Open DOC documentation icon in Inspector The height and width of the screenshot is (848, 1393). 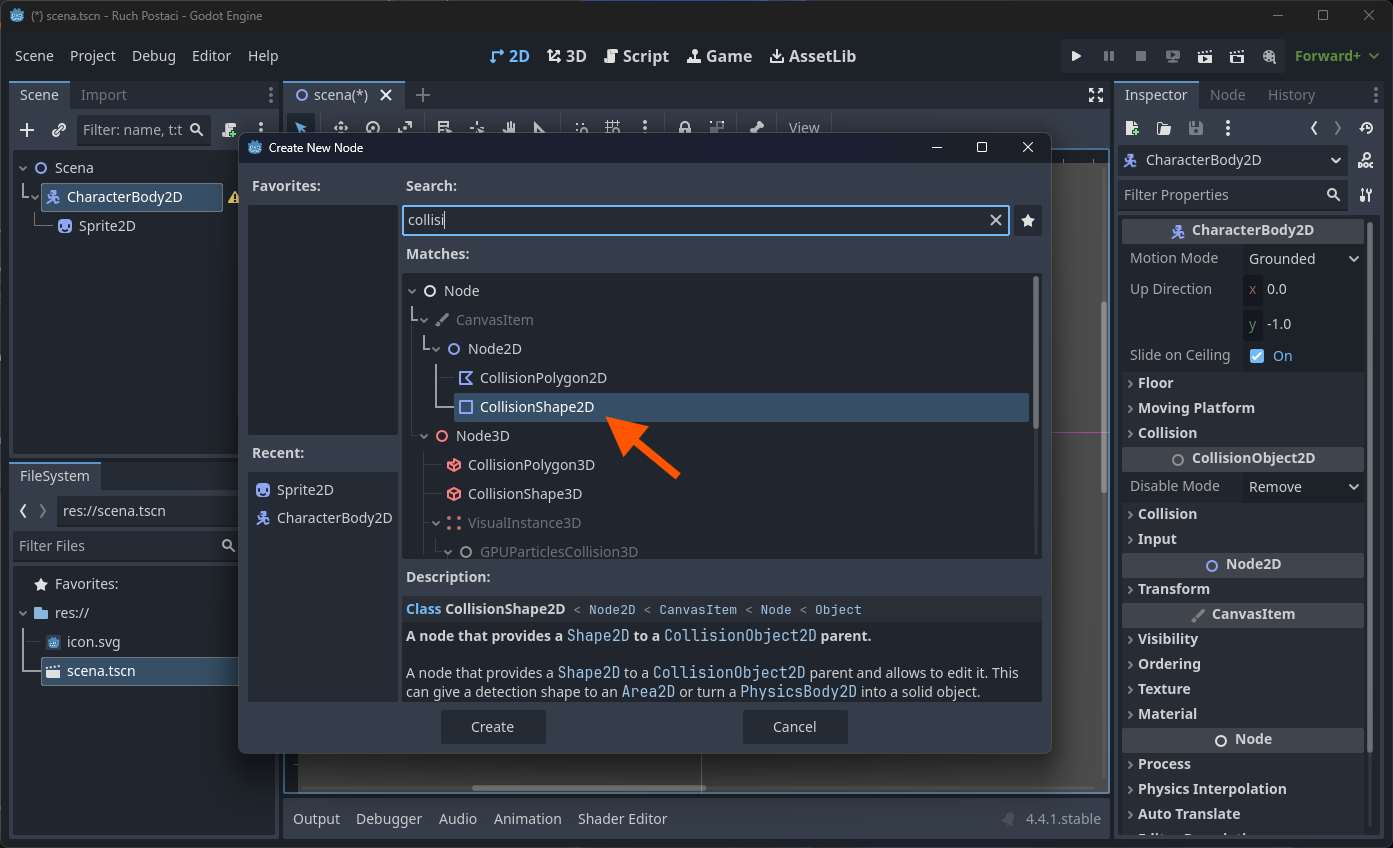click(x=1366, y=160)
